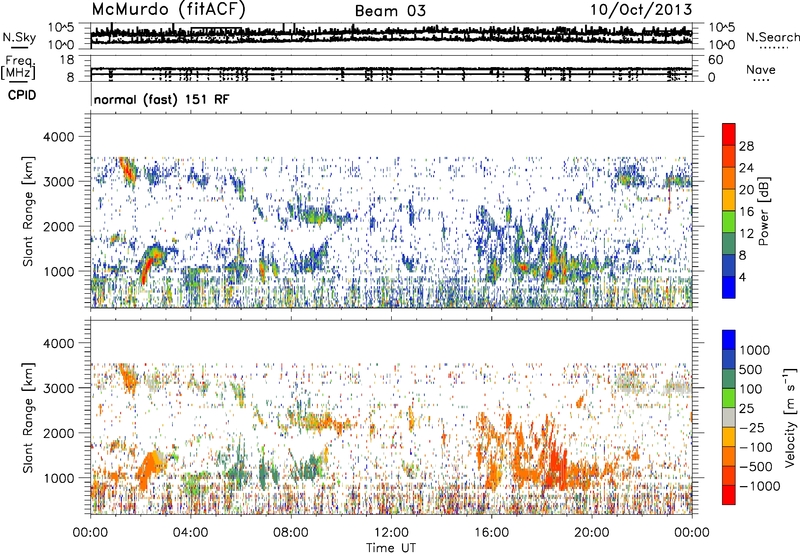
Task: Click the -25 tick on Velocity color bar
Action: tap(752, 428)
